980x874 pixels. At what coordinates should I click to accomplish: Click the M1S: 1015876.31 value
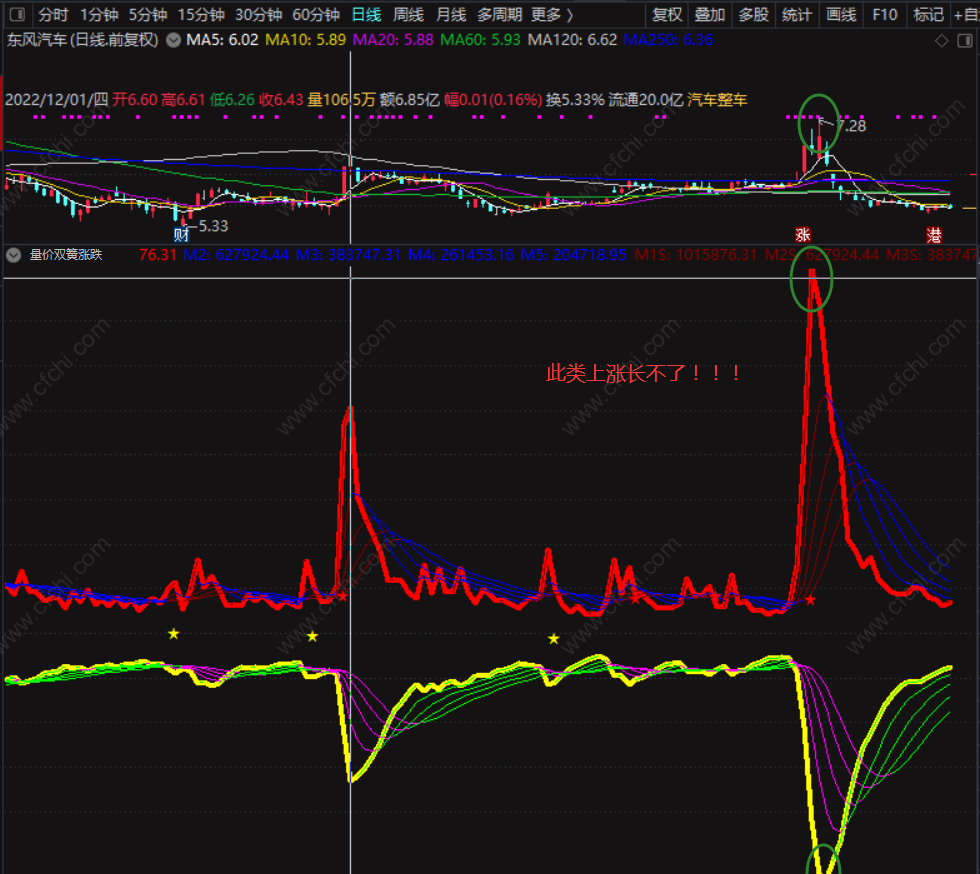click(x=696, y=255)
